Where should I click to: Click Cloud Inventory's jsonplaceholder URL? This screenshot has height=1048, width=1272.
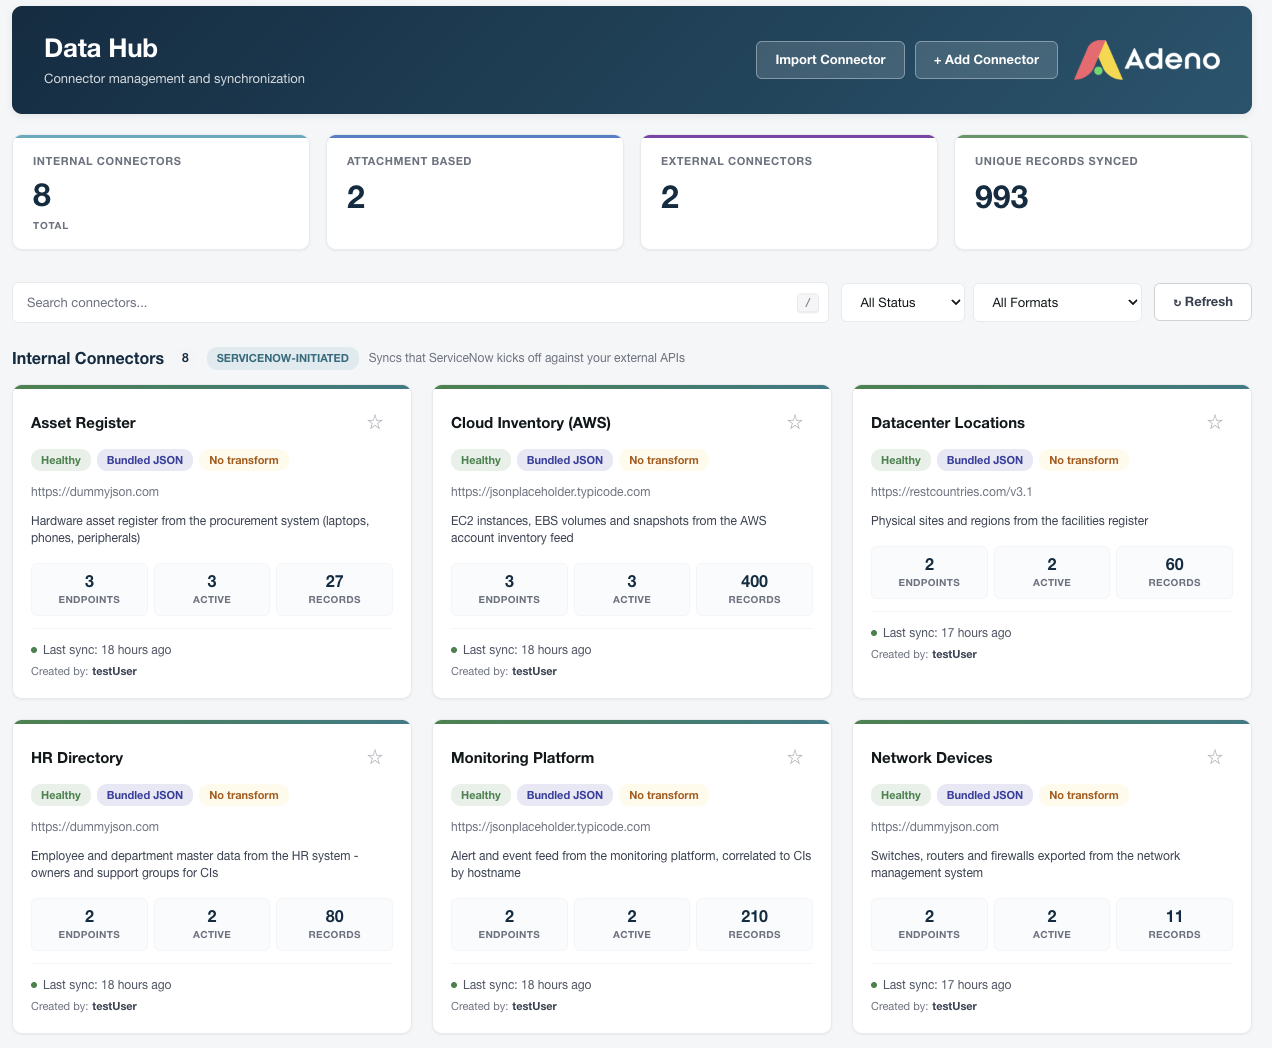coord(551,492)
